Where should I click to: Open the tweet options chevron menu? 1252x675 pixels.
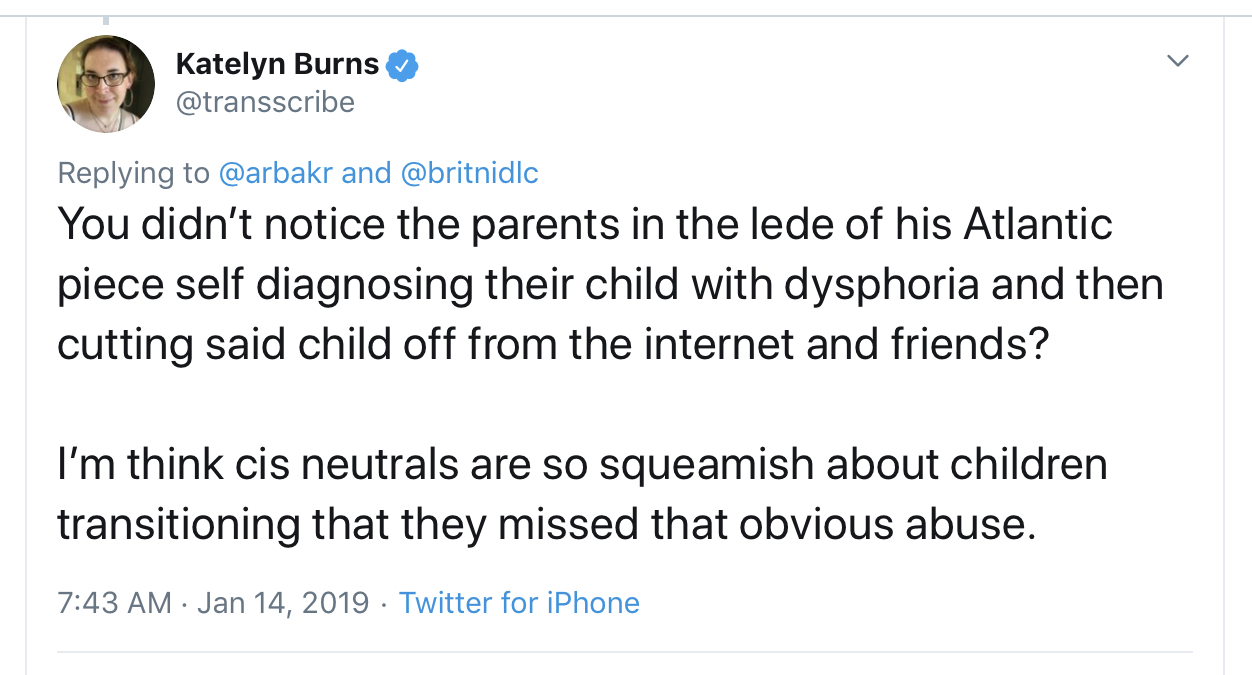point(1179,62)
